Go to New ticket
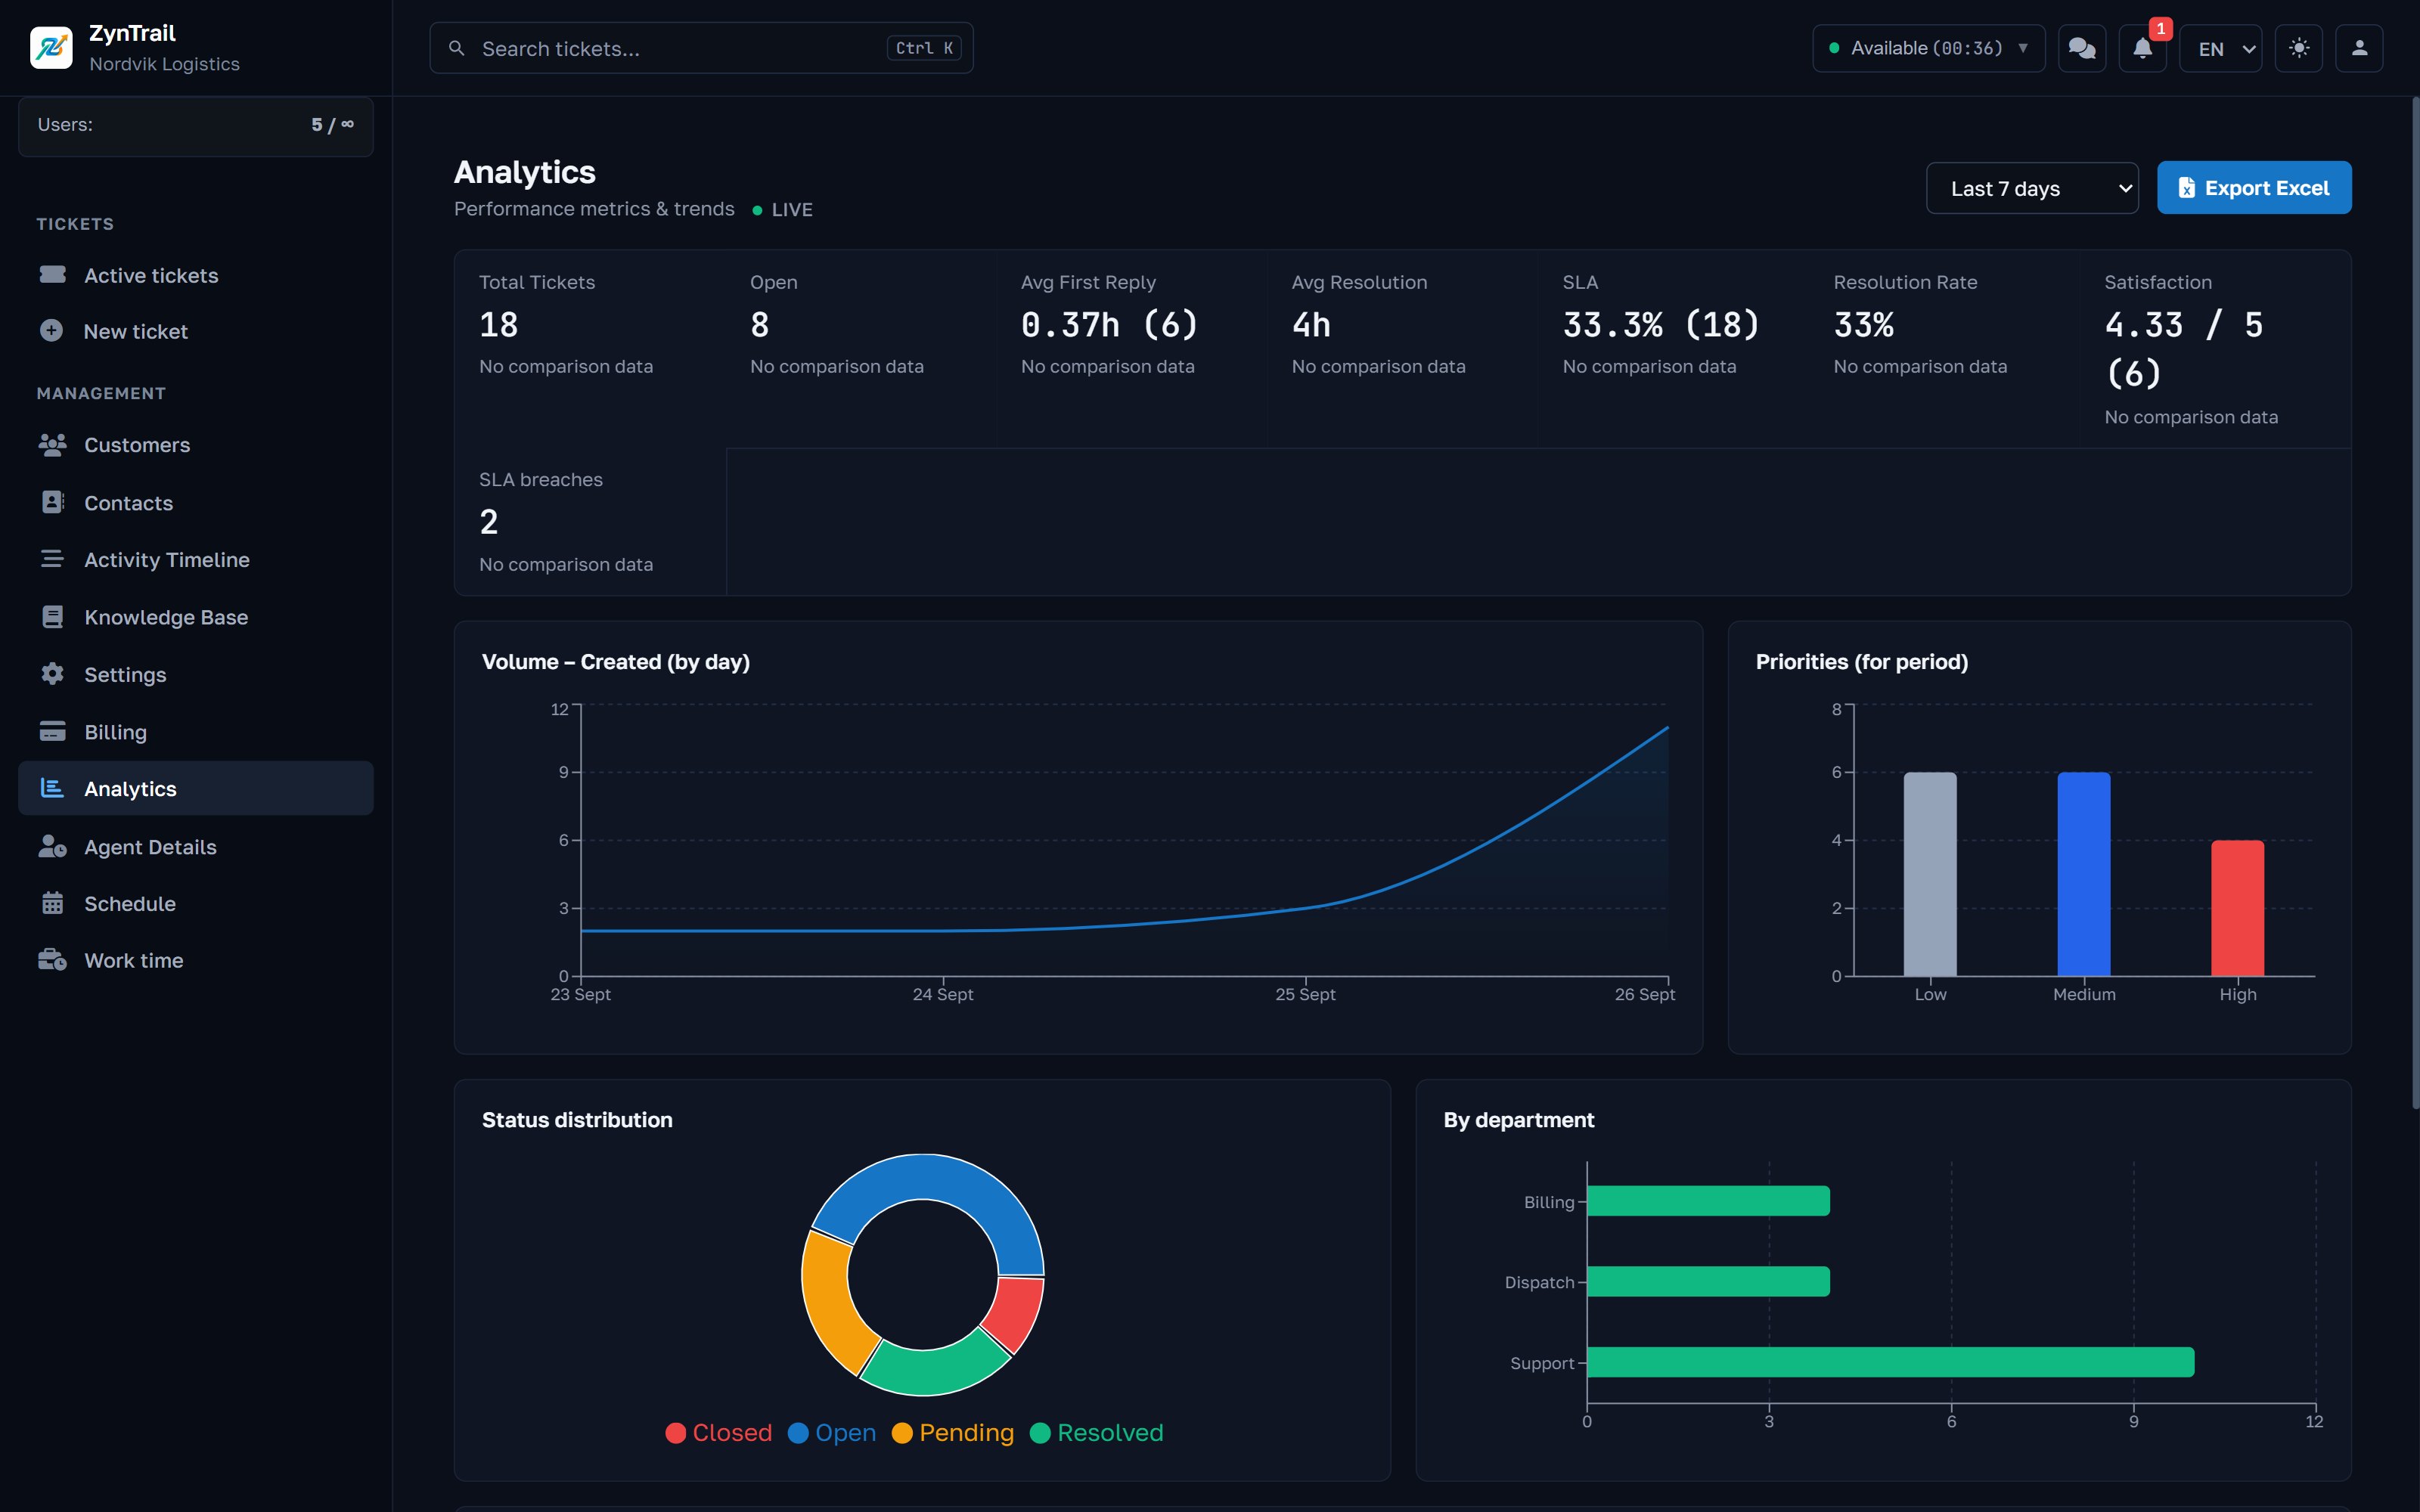 pos(196,331)
